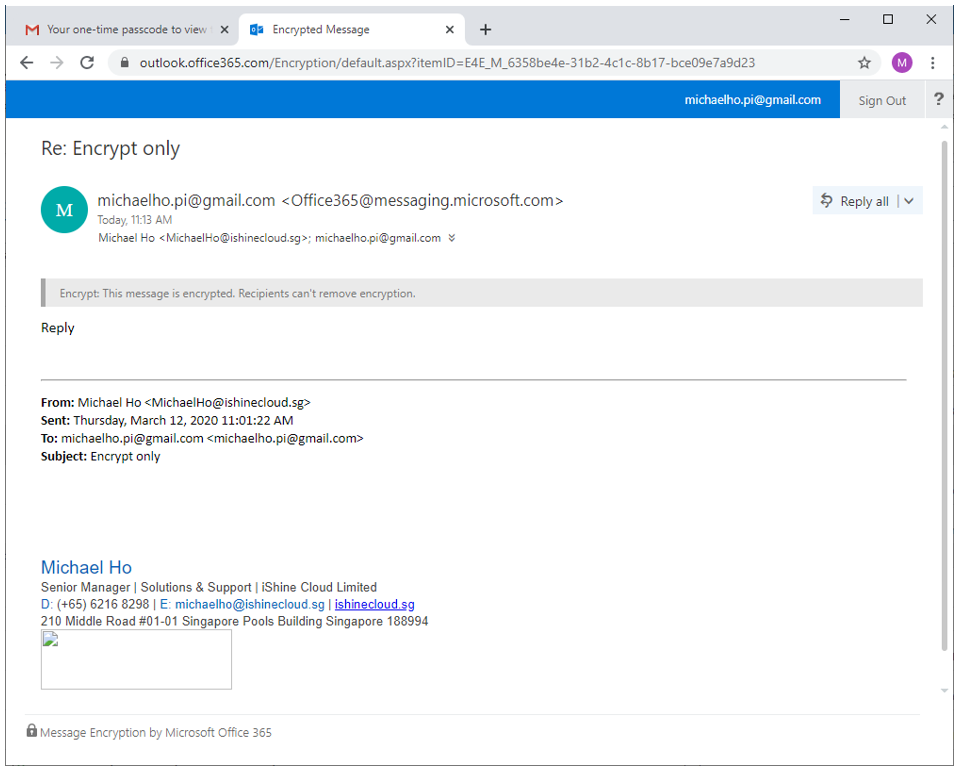Close the Encrypted Message tab
Viewport: 958px width, 769px height.
[450, 29]
